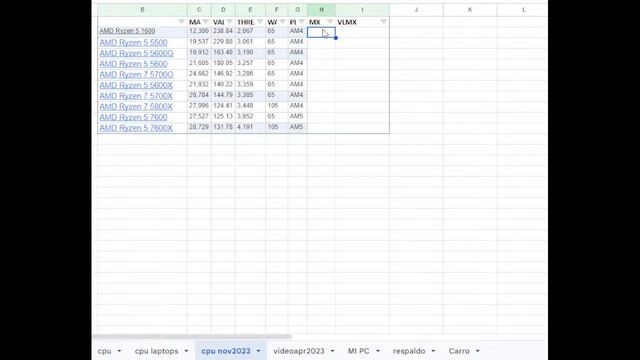Open the videoapr2023 tab dropdown arrow
The width and height of the screenshot is (640, 360).
[x=332, y=351]
